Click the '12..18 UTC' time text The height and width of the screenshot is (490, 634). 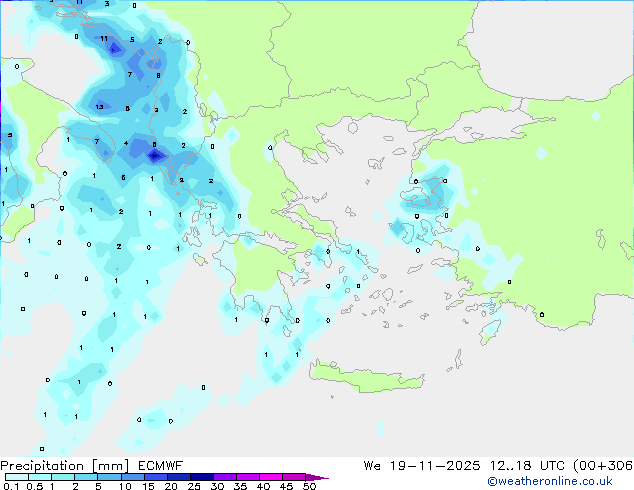point(527,466)
